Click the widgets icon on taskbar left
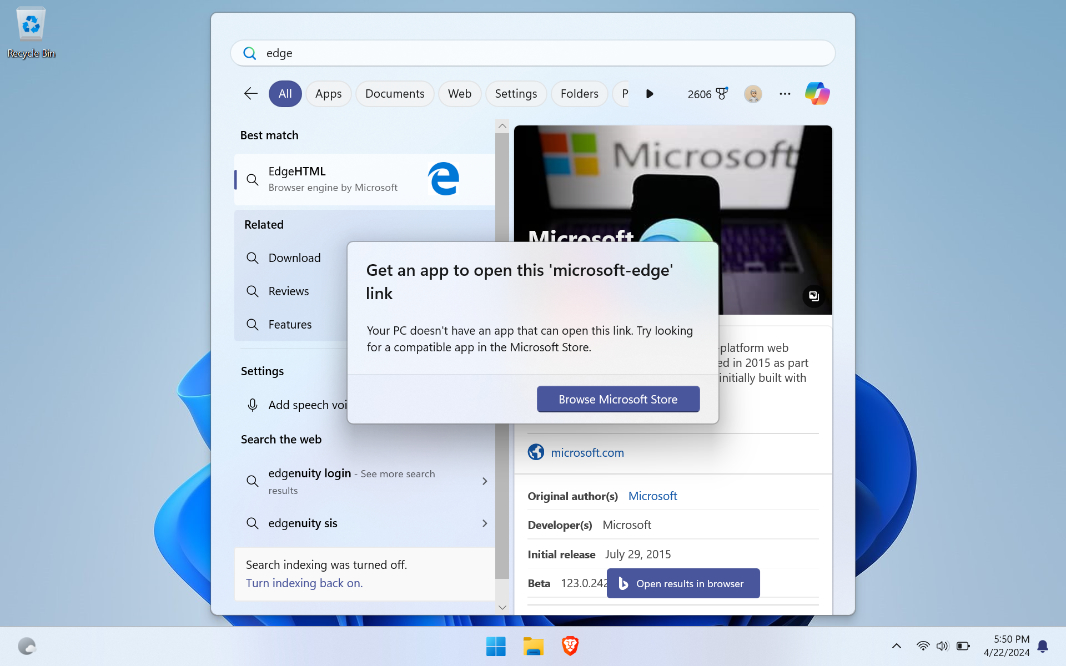Viewport: 1066px width, 666px height. point(27,646)
